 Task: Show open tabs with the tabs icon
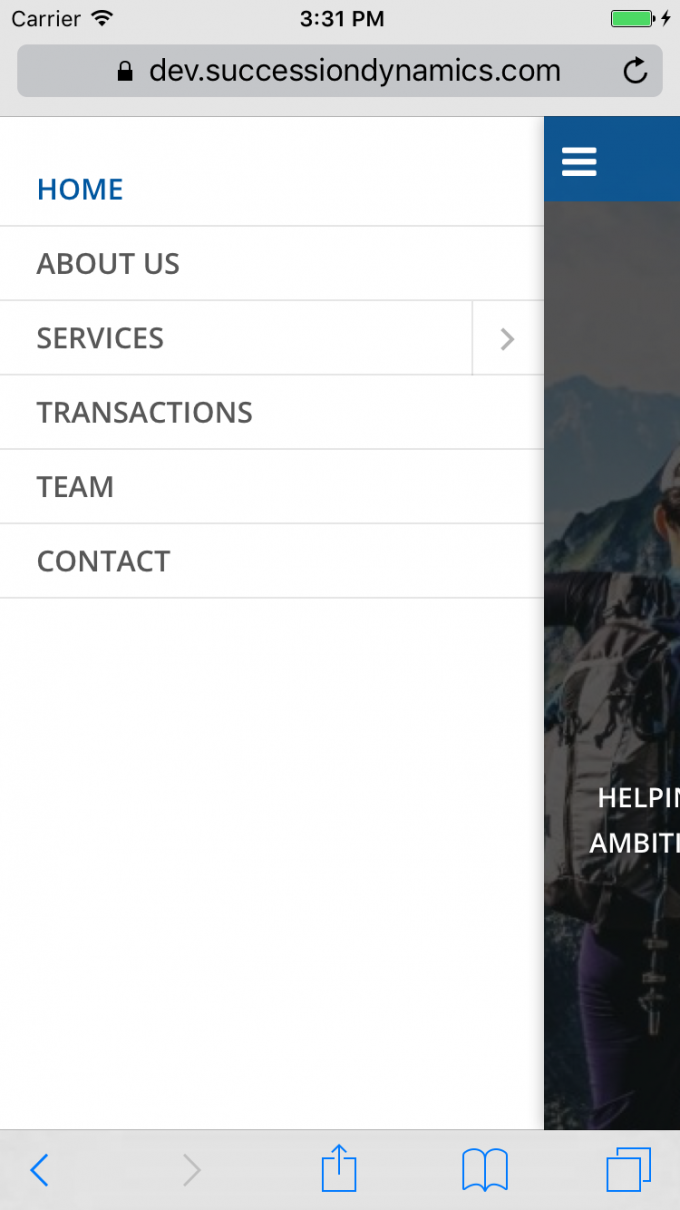coord(629,1169)
